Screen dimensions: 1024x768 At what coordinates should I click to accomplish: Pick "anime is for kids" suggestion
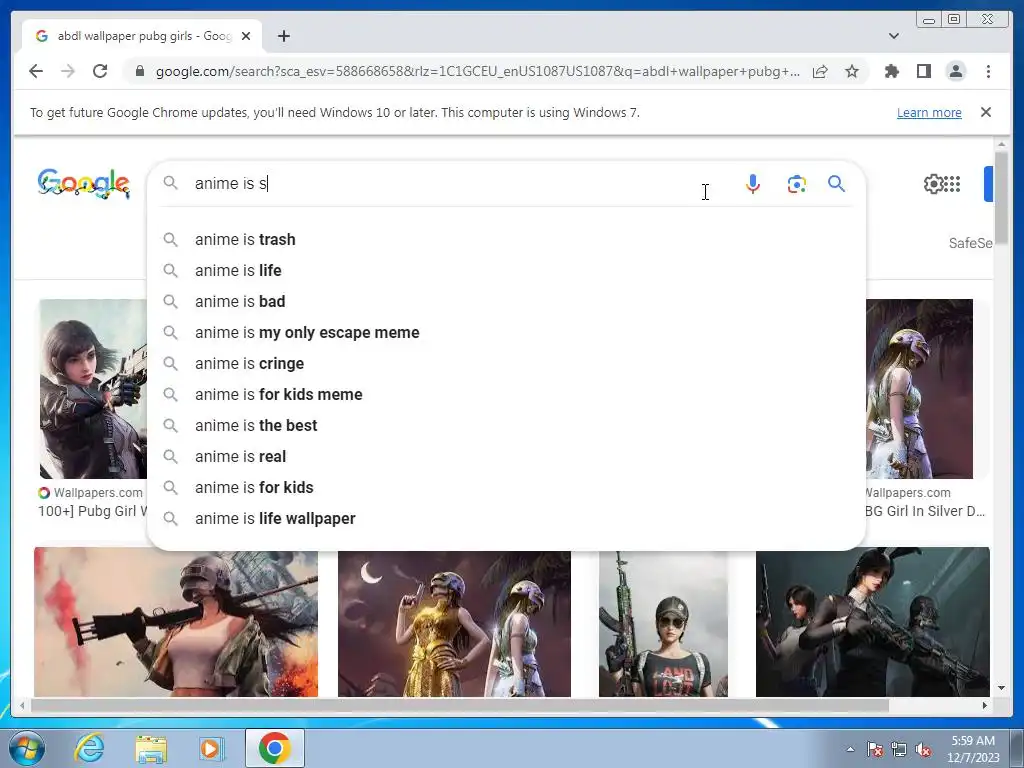tap(506, 488)
